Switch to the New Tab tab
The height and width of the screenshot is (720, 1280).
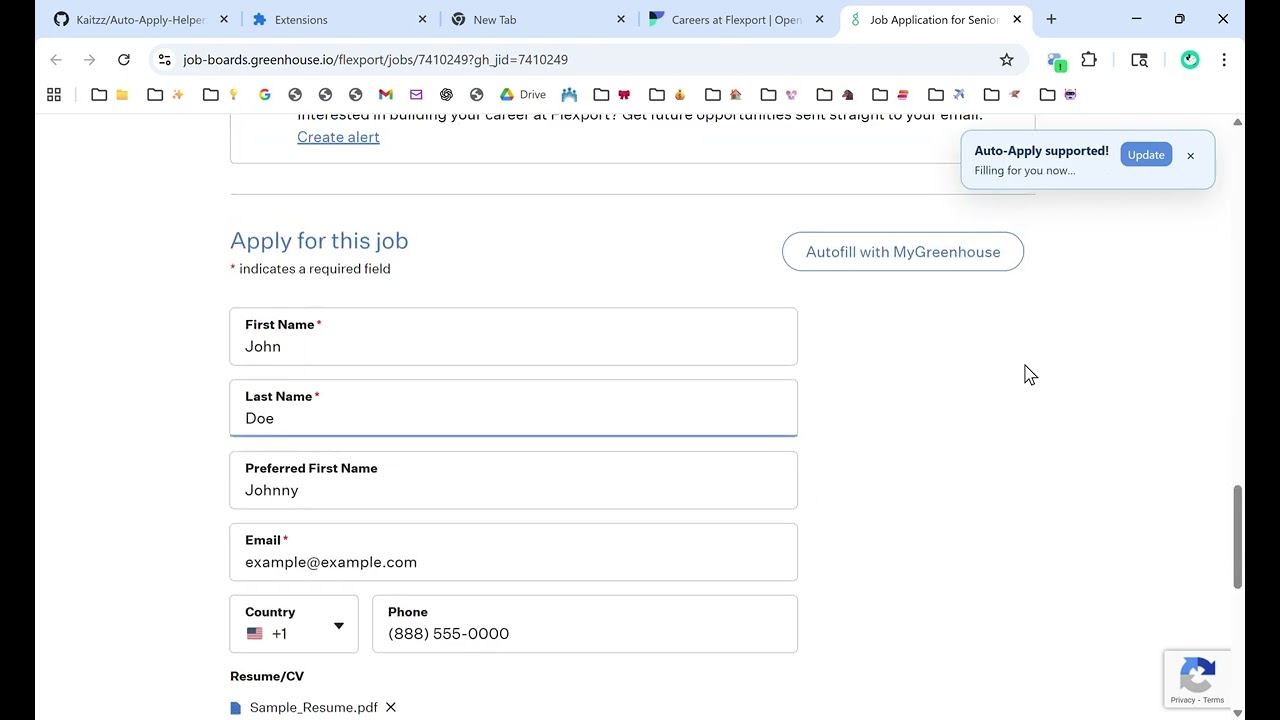point(537,19)
